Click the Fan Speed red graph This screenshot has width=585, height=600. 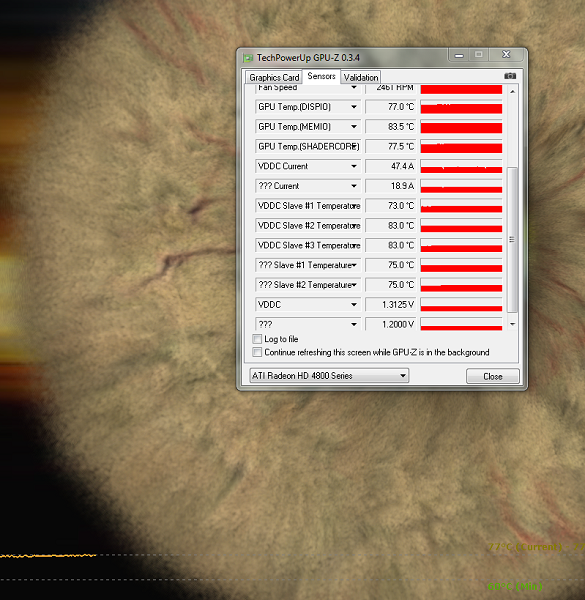click(461, 89)
